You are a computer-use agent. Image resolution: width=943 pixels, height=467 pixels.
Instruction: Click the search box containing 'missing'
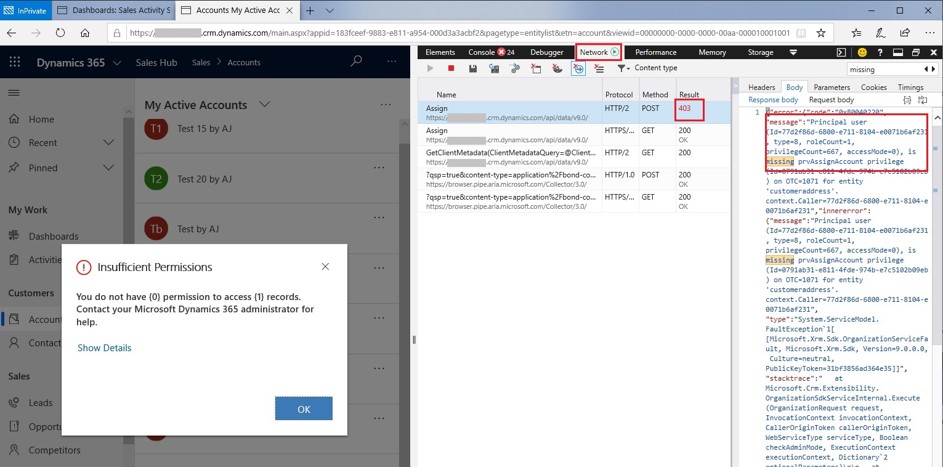887,69
